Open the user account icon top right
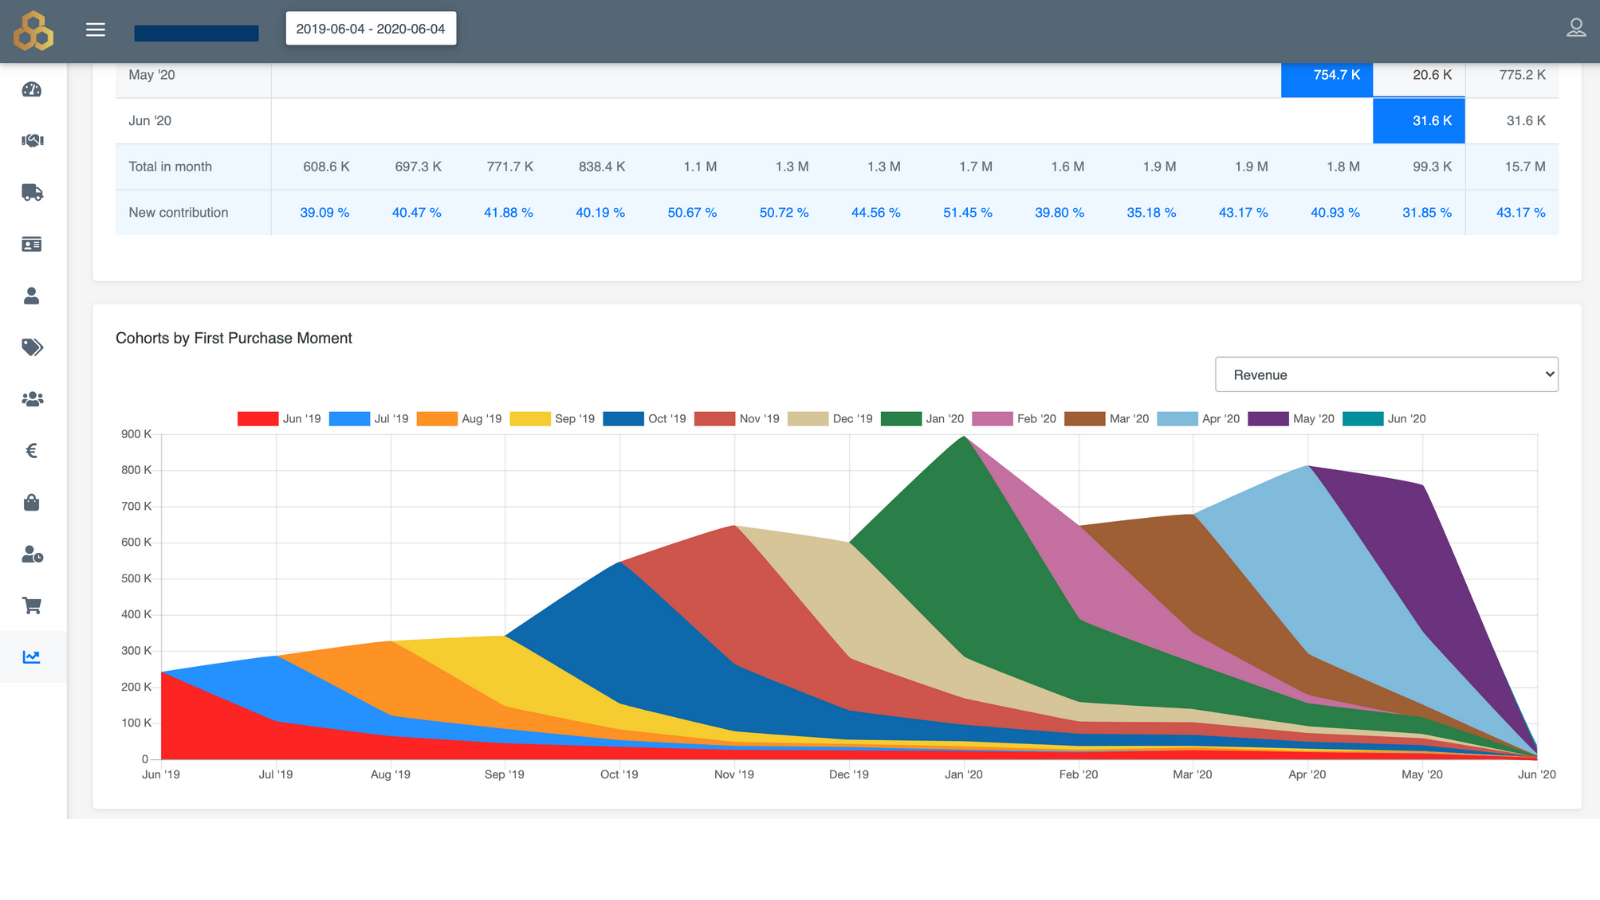Image resolution: width=1600 pixels, height=900 pixels. point(1576,28)
